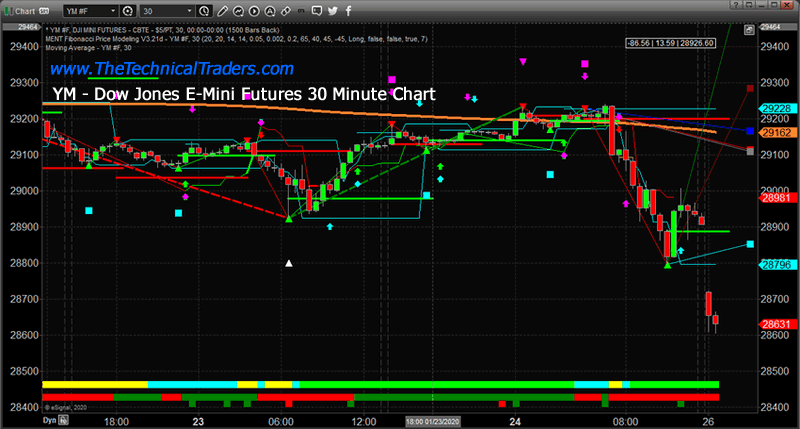The image size is (800, 429).
Task: Click the Chart window title label
Action: pyautogui.click(x=25, y=11)
